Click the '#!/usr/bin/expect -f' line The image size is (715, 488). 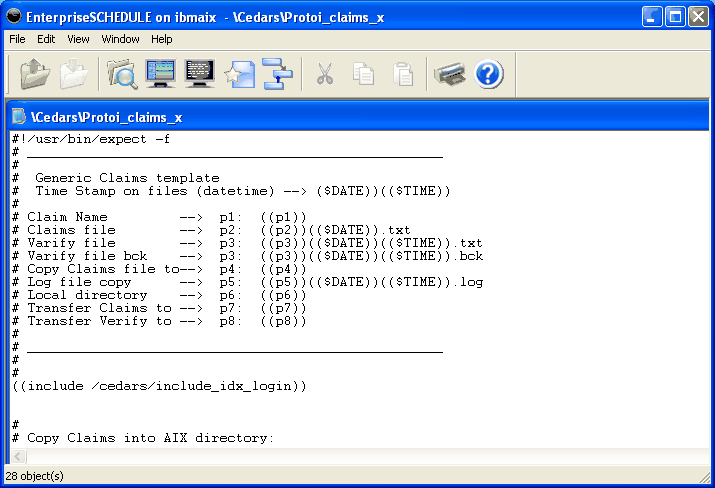pos(91,139)
